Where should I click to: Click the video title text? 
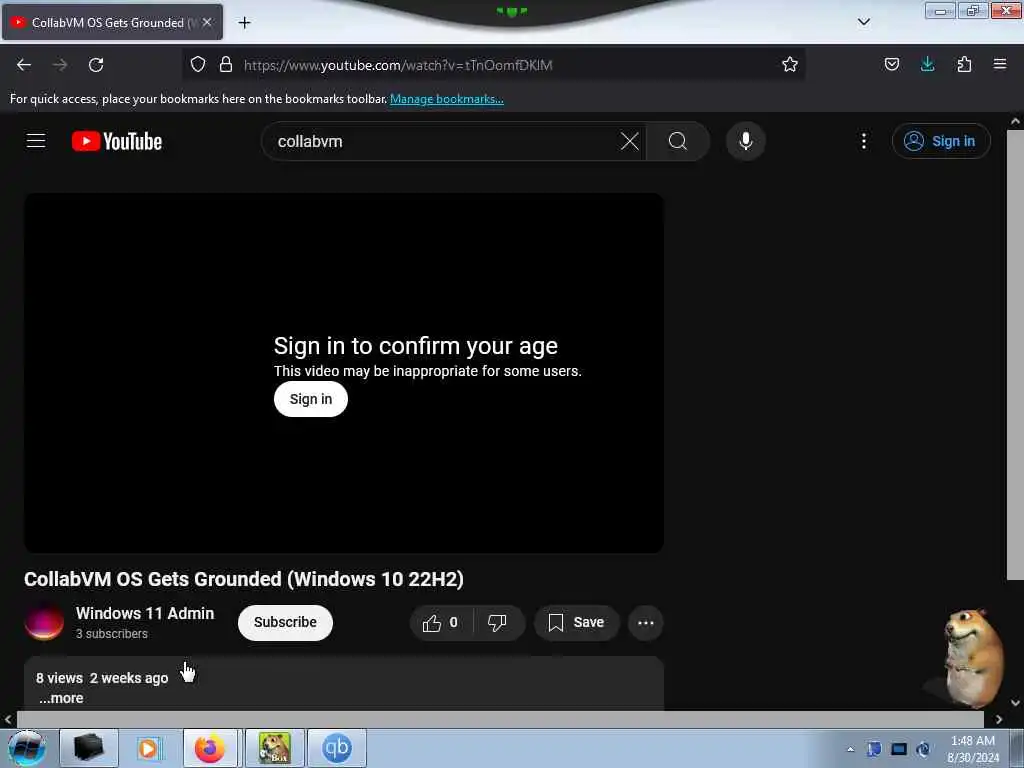click(244, 579)
